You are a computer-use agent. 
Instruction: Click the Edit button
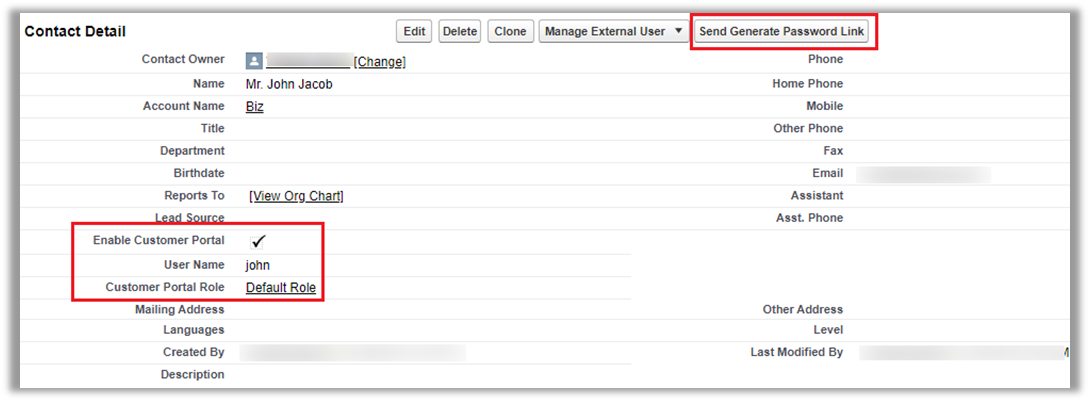click(x=414, y=32)
